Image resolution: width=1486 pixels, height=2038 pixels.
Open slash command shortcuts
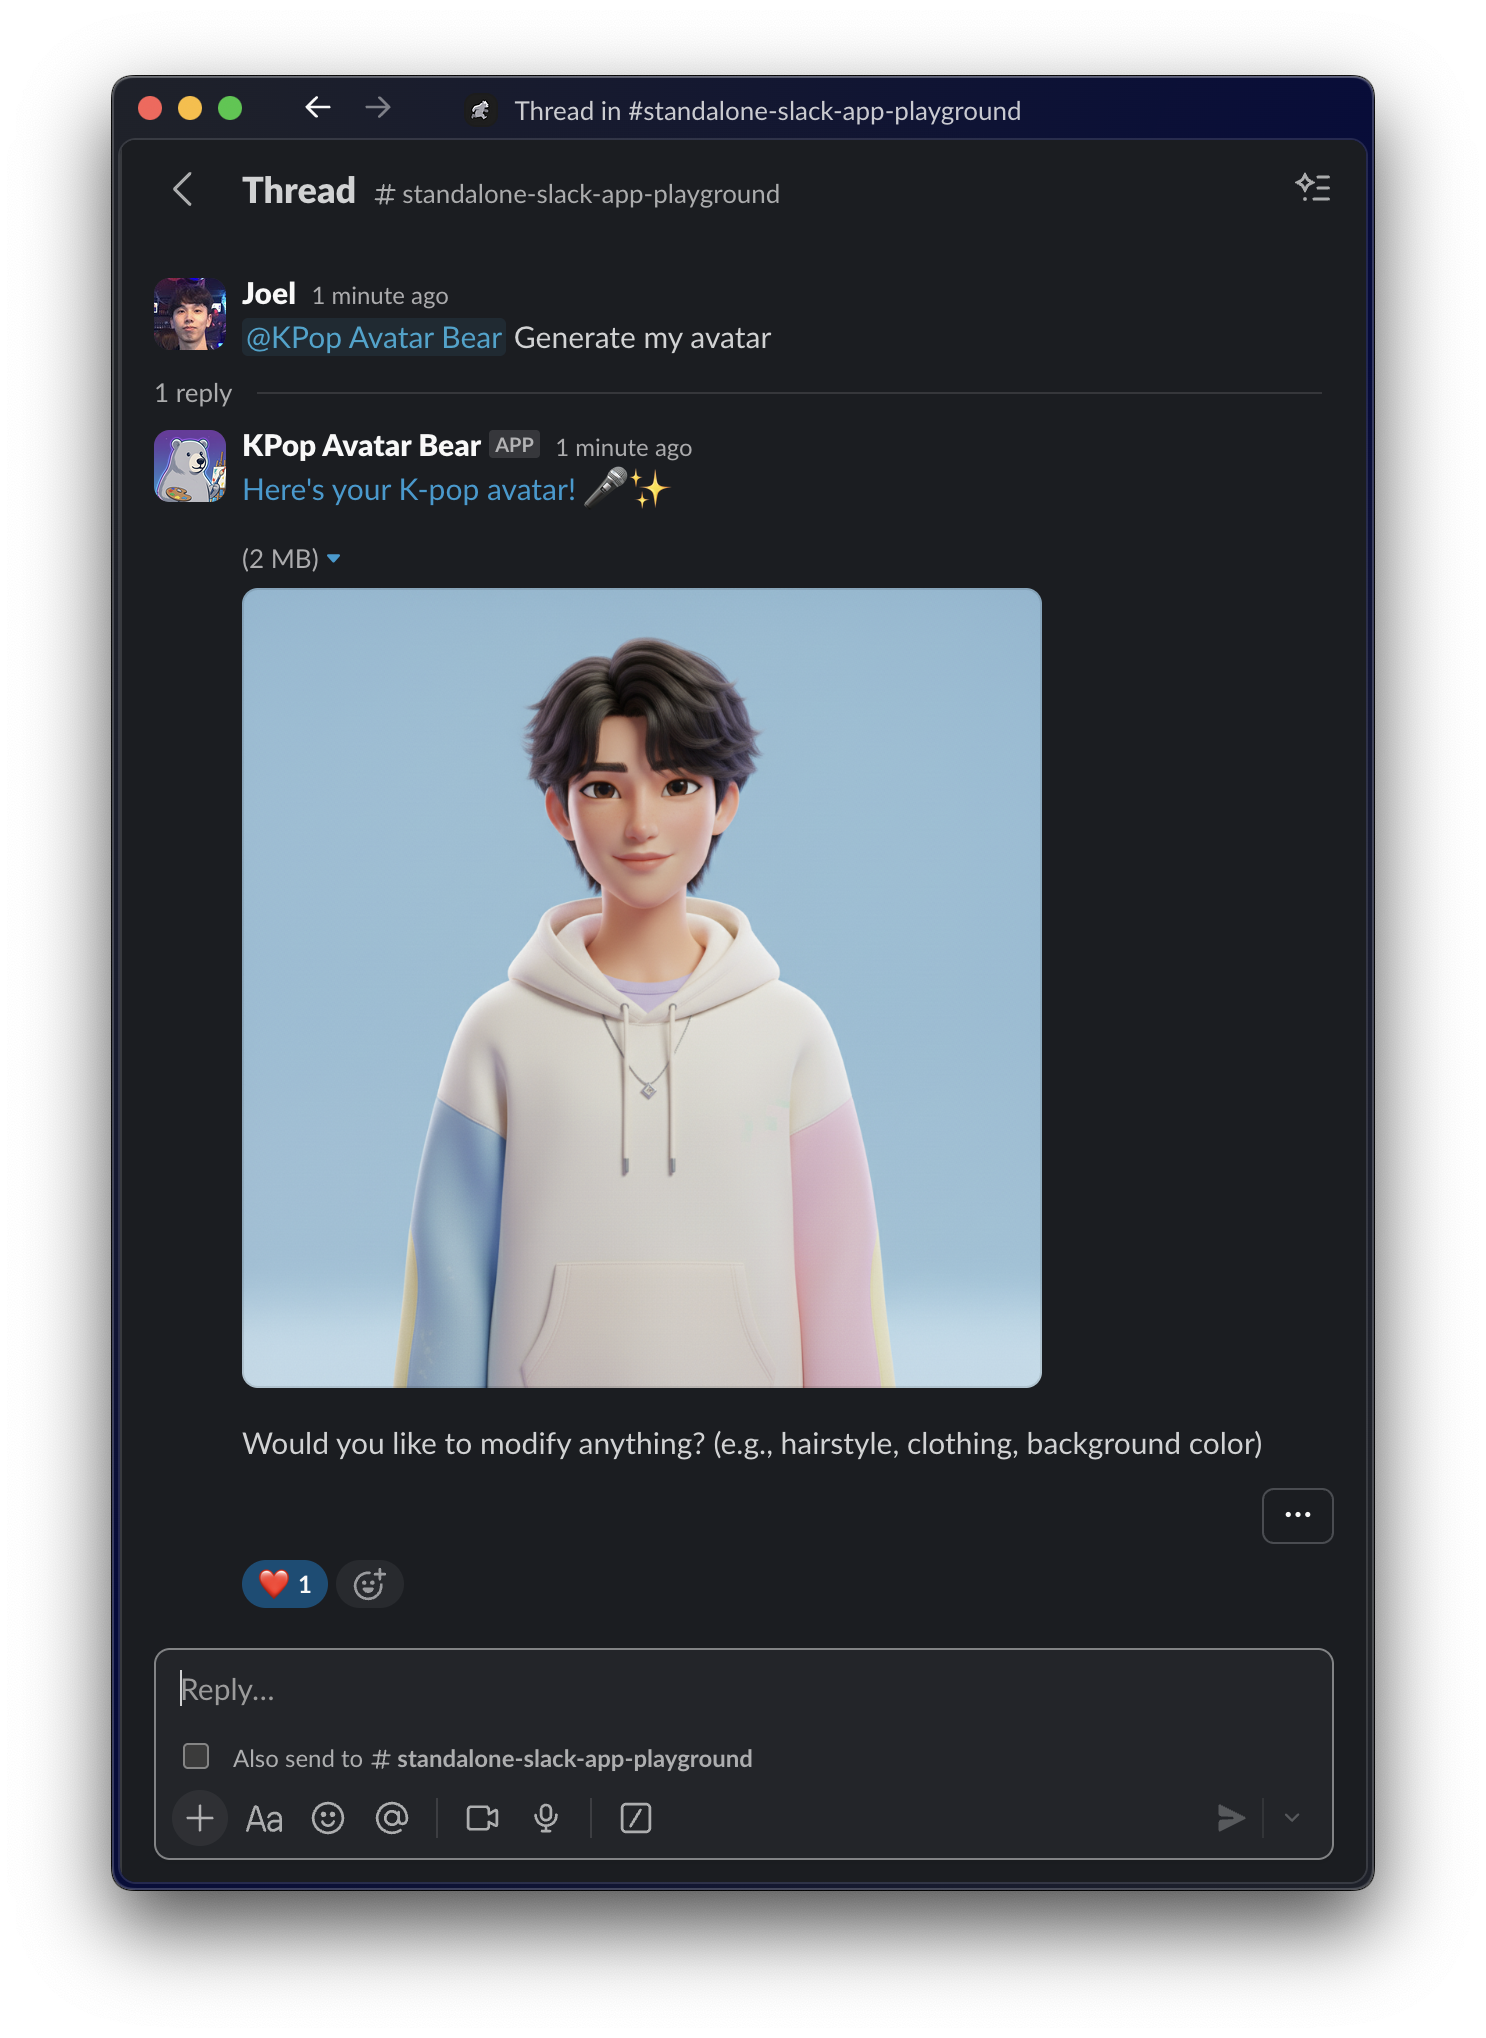pos(636,1818)
